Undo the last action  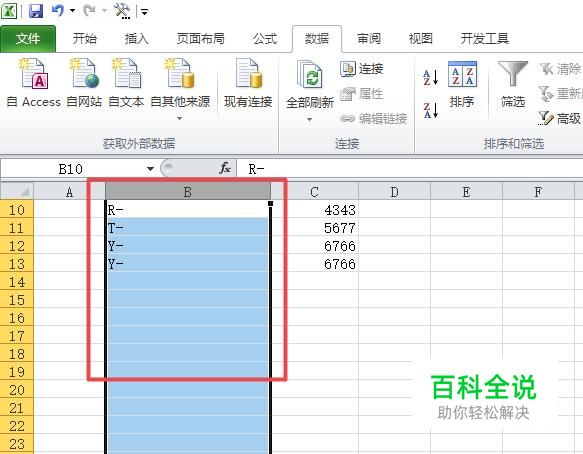(x=58, y=10)
